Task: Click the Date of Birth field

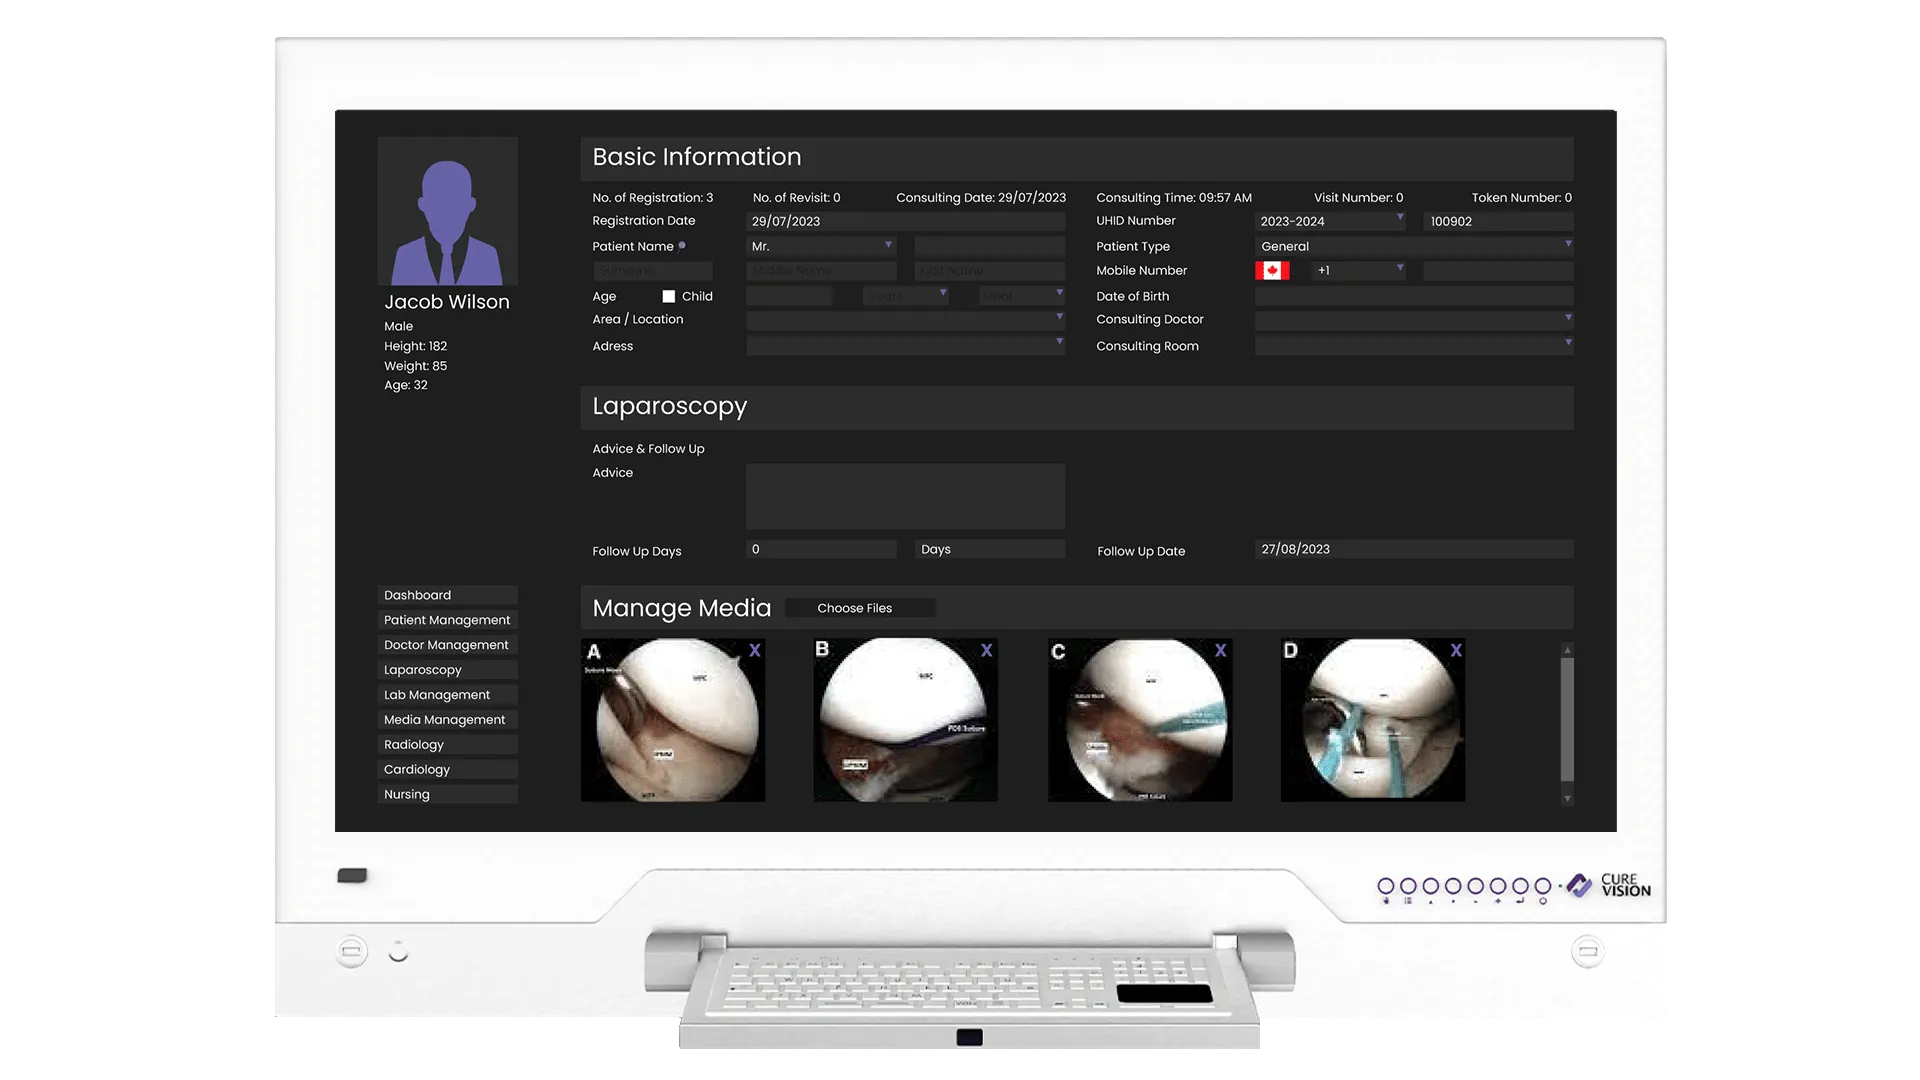Action: 1414,296
